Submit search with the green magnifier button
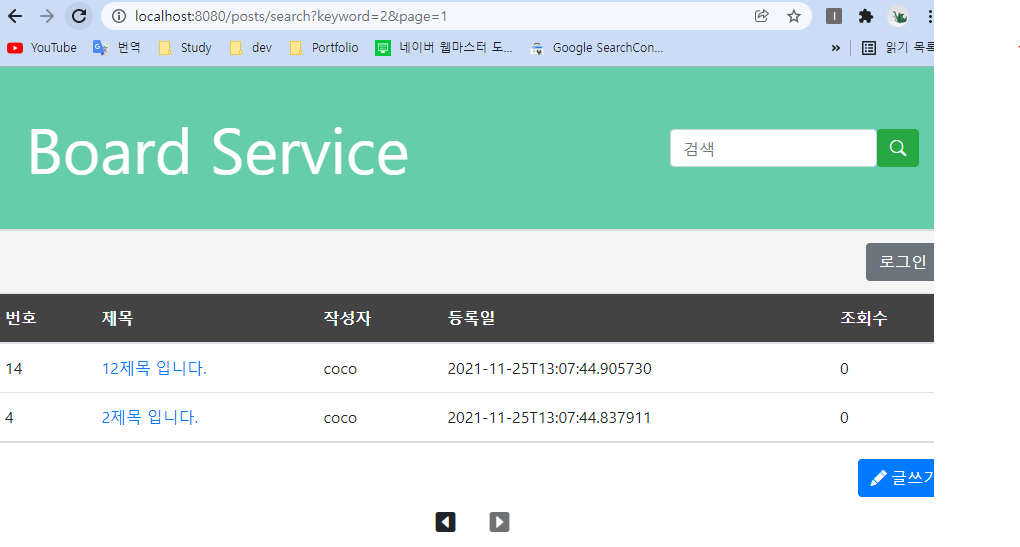 pyautogui.click(x=898, y=148)
